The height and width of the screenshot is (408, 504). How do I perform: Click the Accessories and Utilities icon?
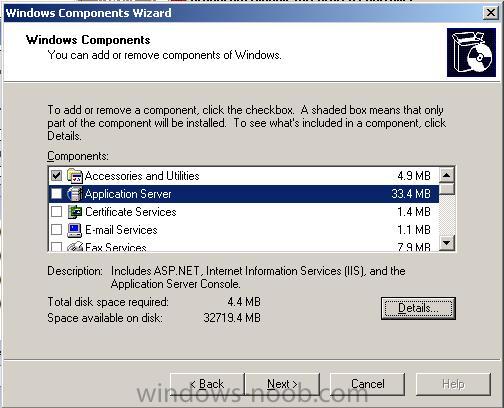74,176
